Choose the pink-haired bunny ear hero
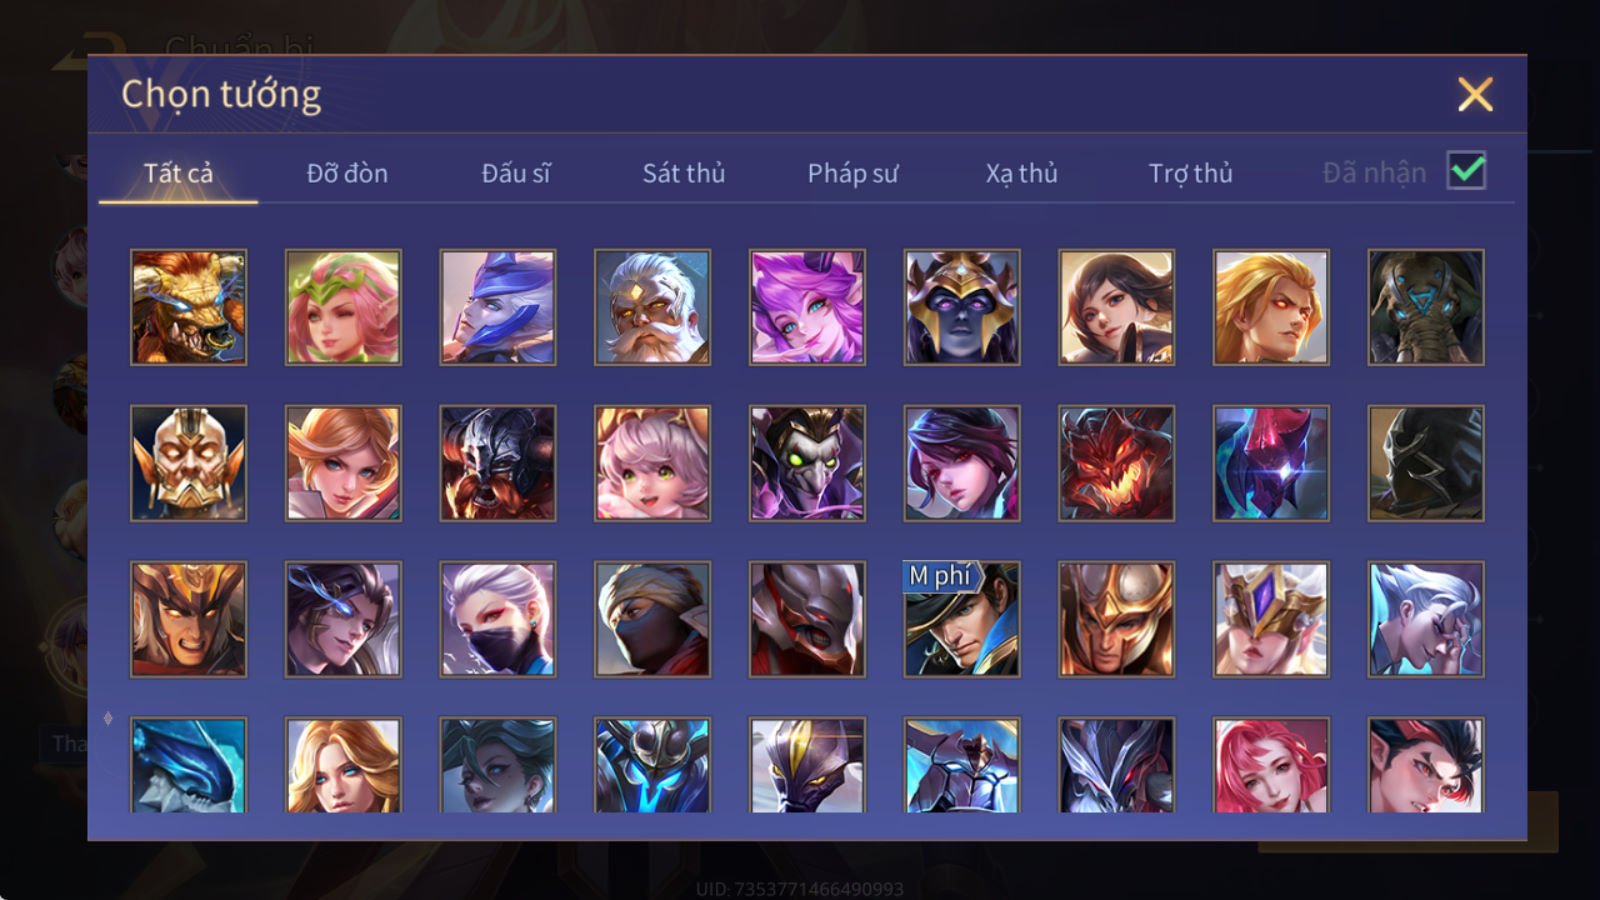The width and height of the screenshot is (1600, 900). [x=807, y=307]
